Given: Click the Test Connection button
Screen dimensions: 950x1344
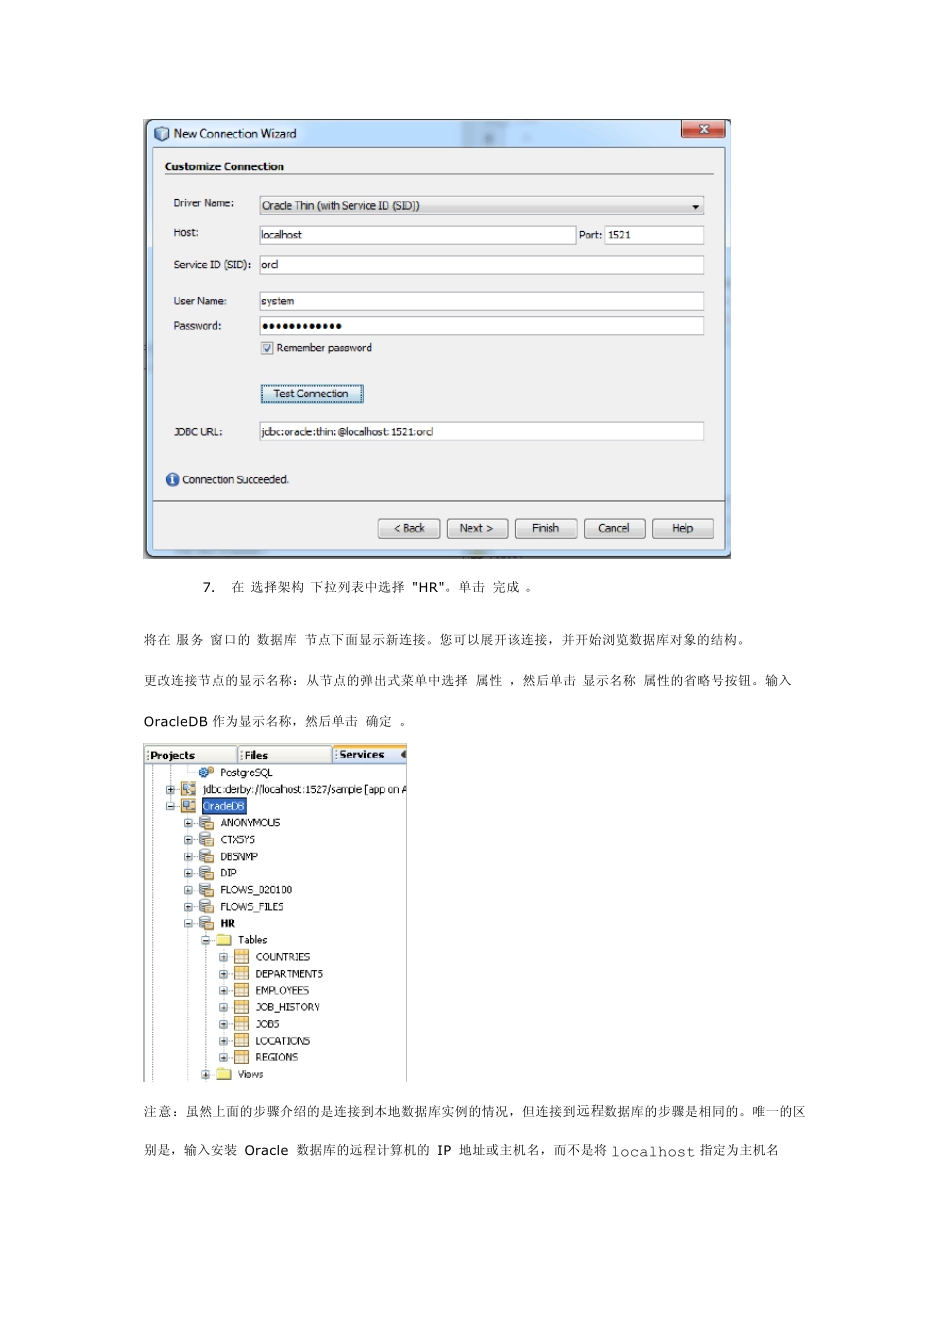Looking at the screenshot, I should (312, 394).
